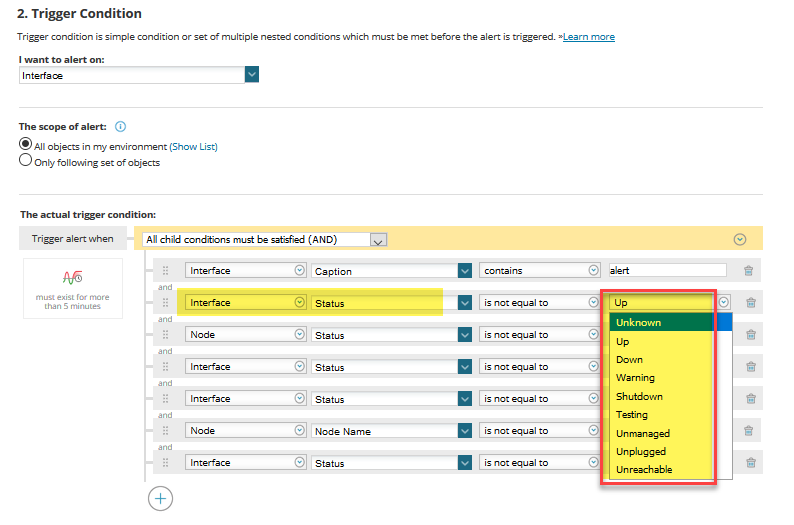Image resolution: width=794 pixels, height=525 pixels.
Task: Click the chevron next to the Up value field
Action: pos(724,302)
